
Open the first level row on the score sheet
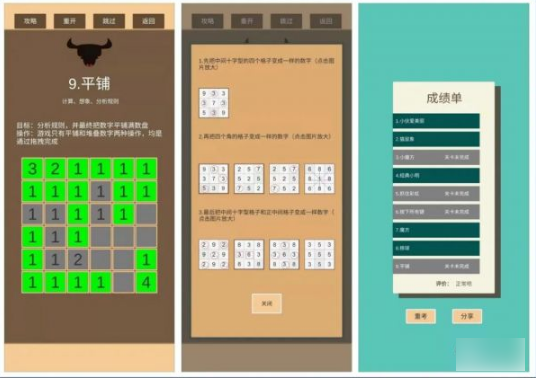pos(436,121)
